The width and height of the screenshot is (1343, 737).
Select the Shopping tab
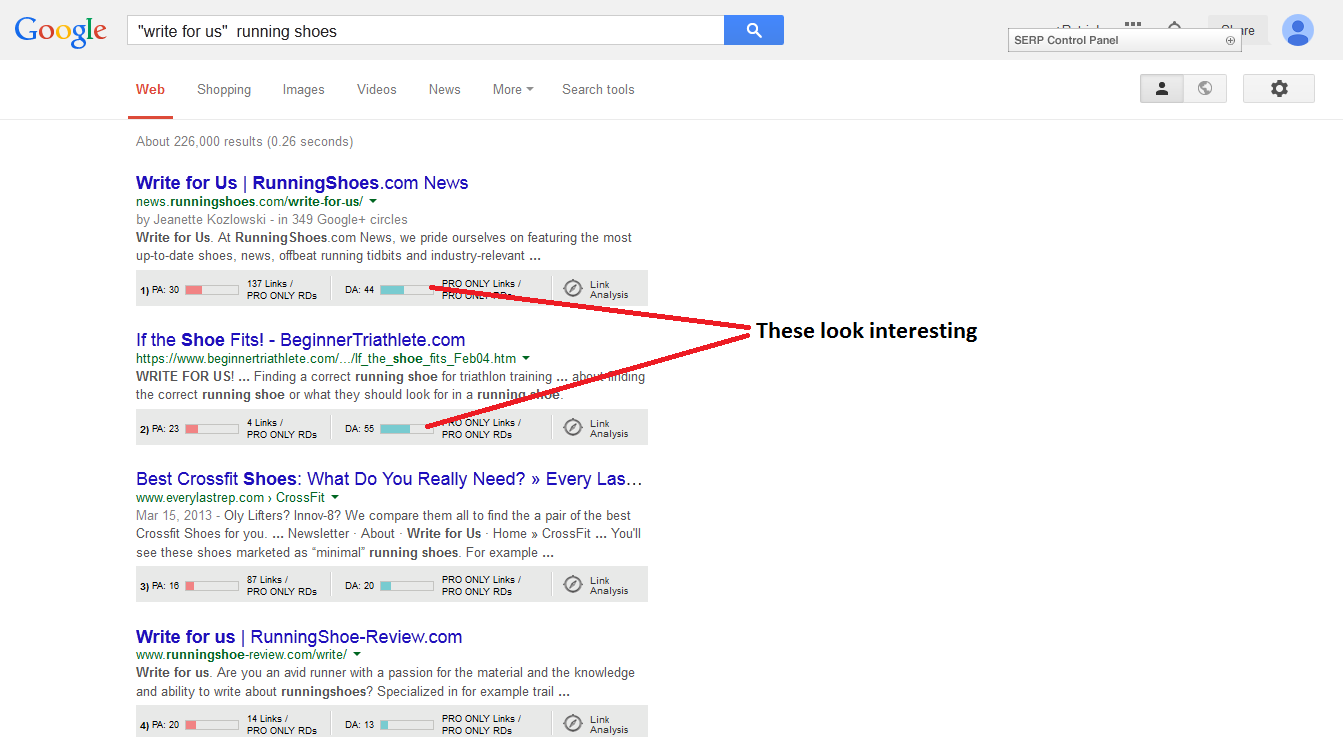coord(224,89)
